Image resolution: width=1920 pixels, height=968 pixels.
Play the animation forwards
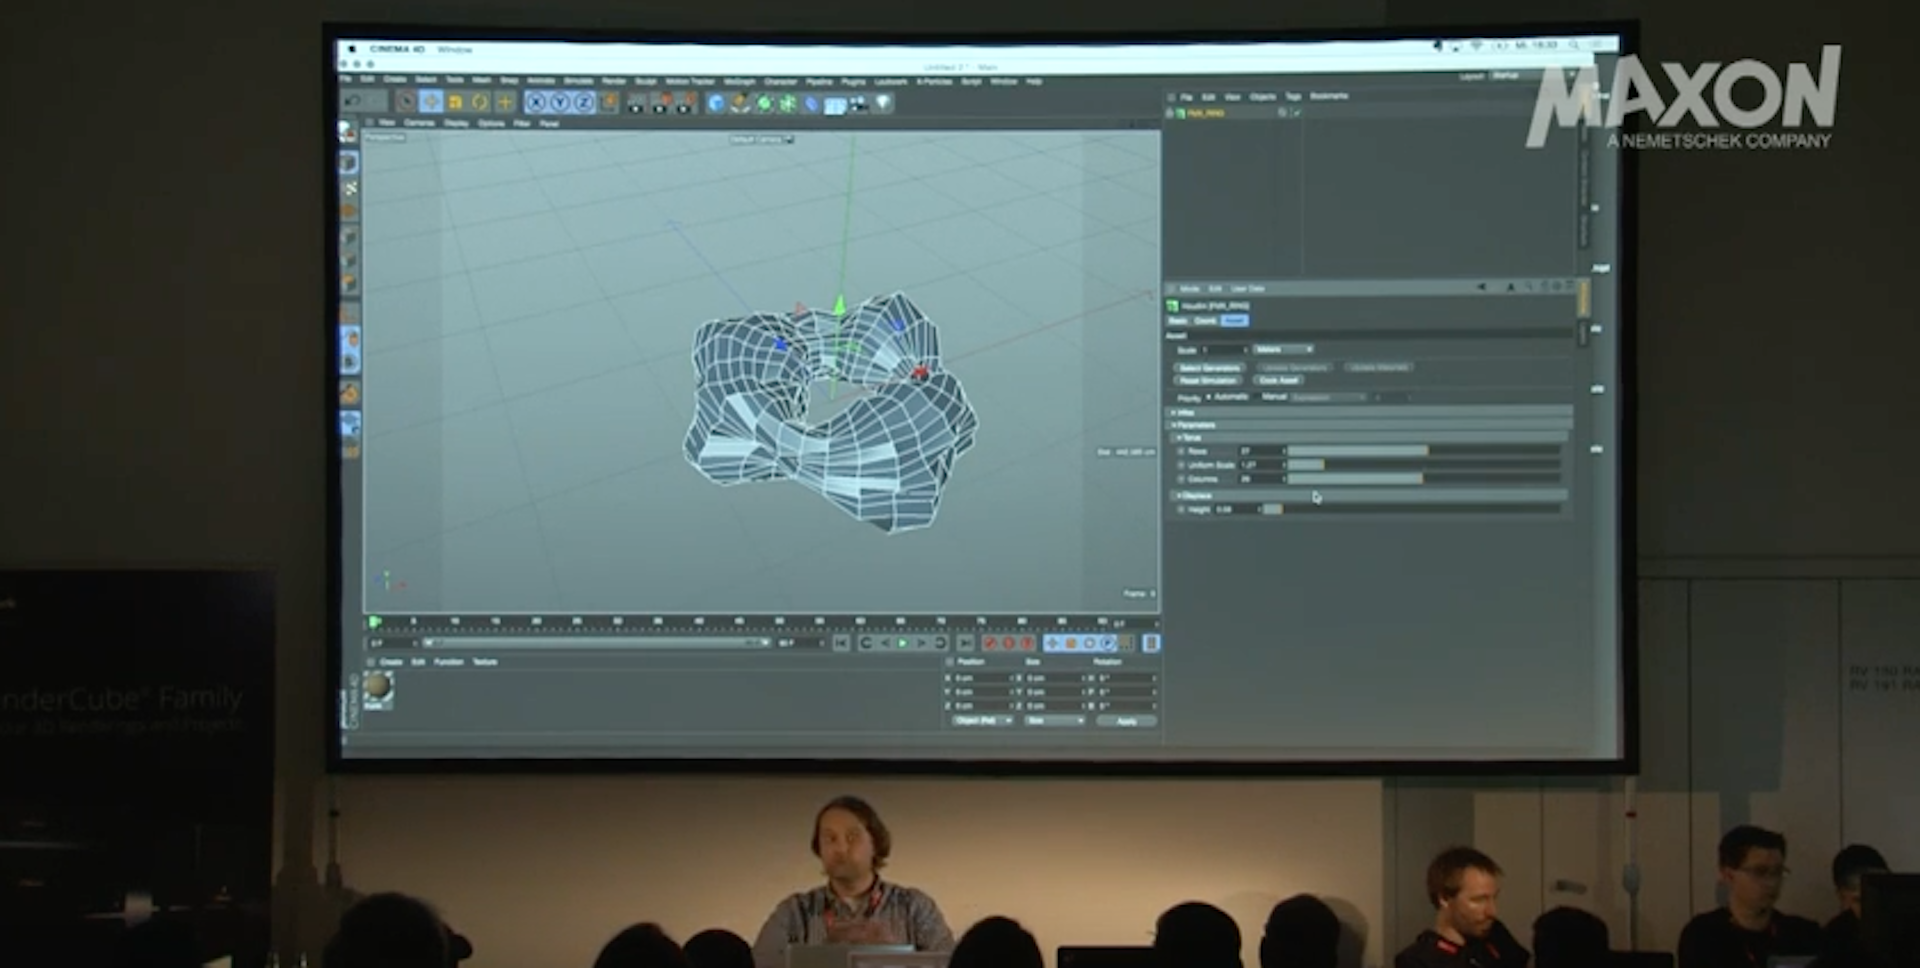[x=903, y=643]
